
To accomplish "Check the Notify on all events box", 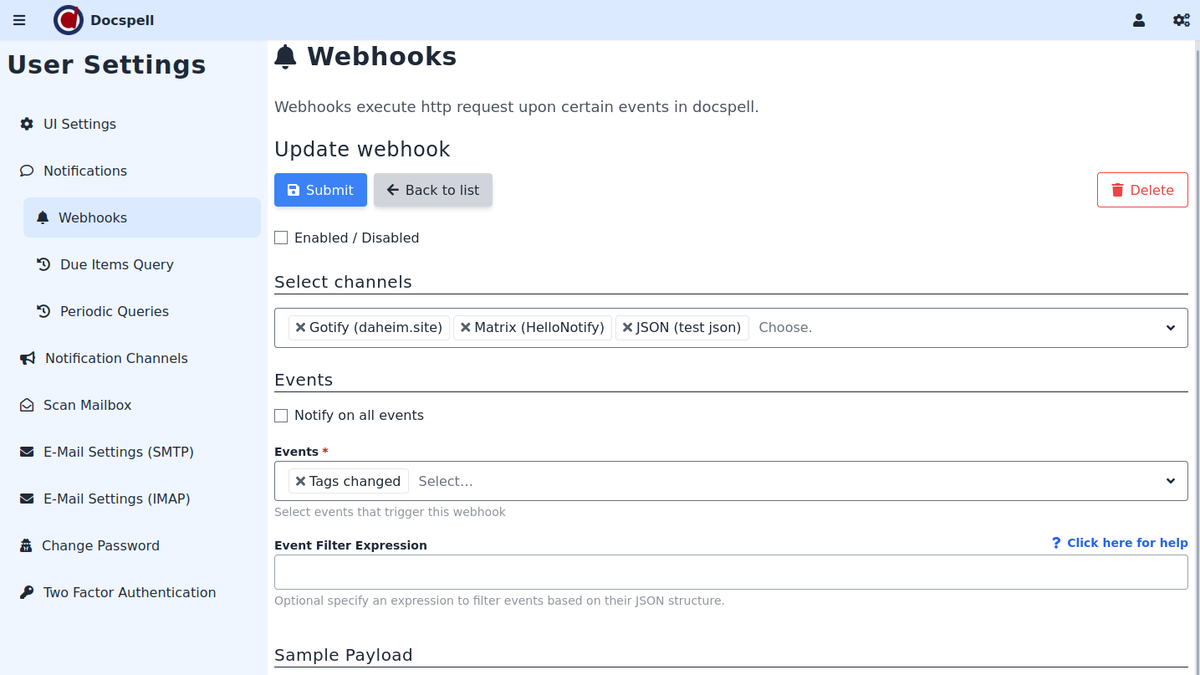I will click(x=281, y=416).
